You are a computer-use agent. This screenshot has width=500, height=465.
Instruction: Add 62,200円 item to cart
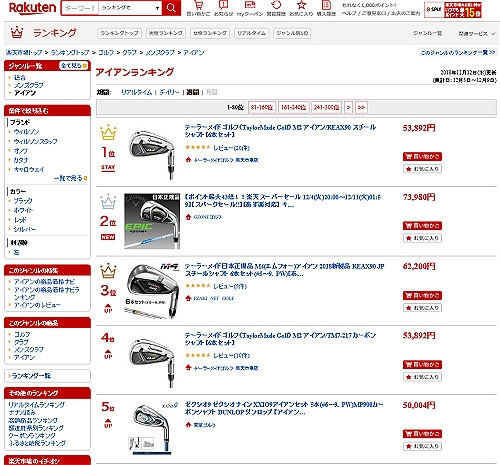coord(422,295)
